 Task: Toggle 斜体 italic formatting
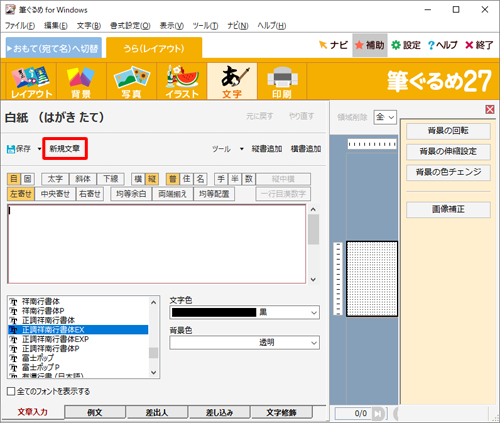[x=83, y=179]
